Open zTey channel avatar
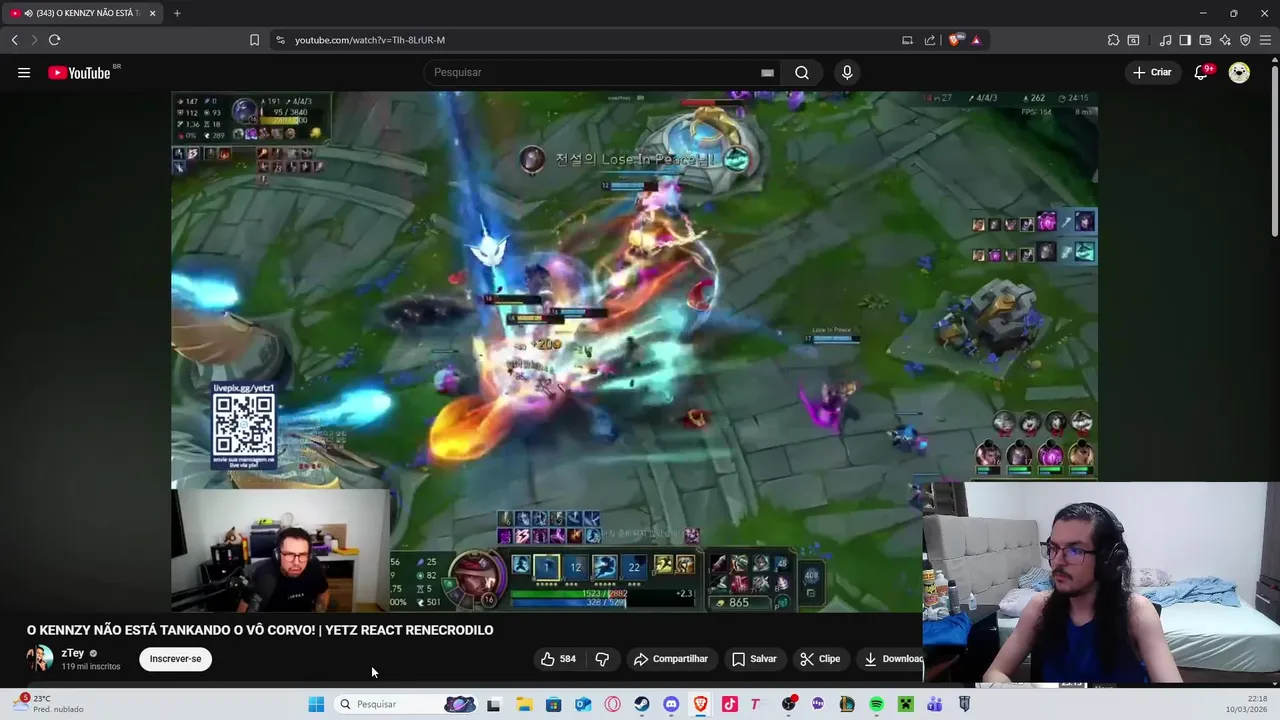Image resolution: width=1280 pixels, height=720 pixels. click(40, 658)
